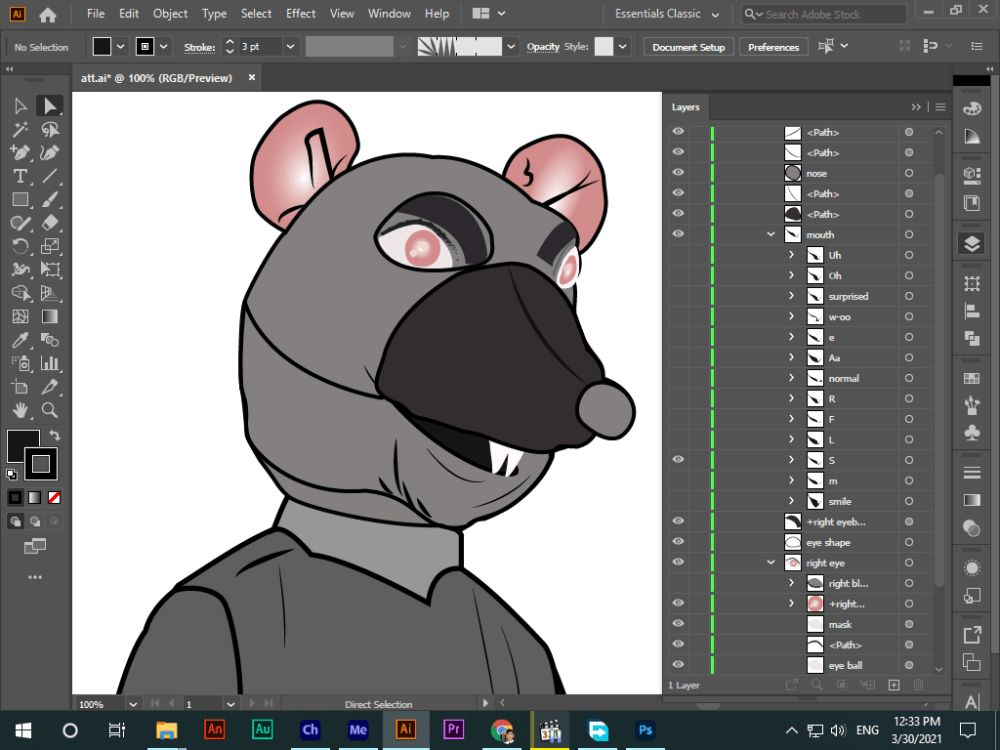Collapse the right eye layer group
This screenshot has width=1000, height=750.
tap(770, 562)
